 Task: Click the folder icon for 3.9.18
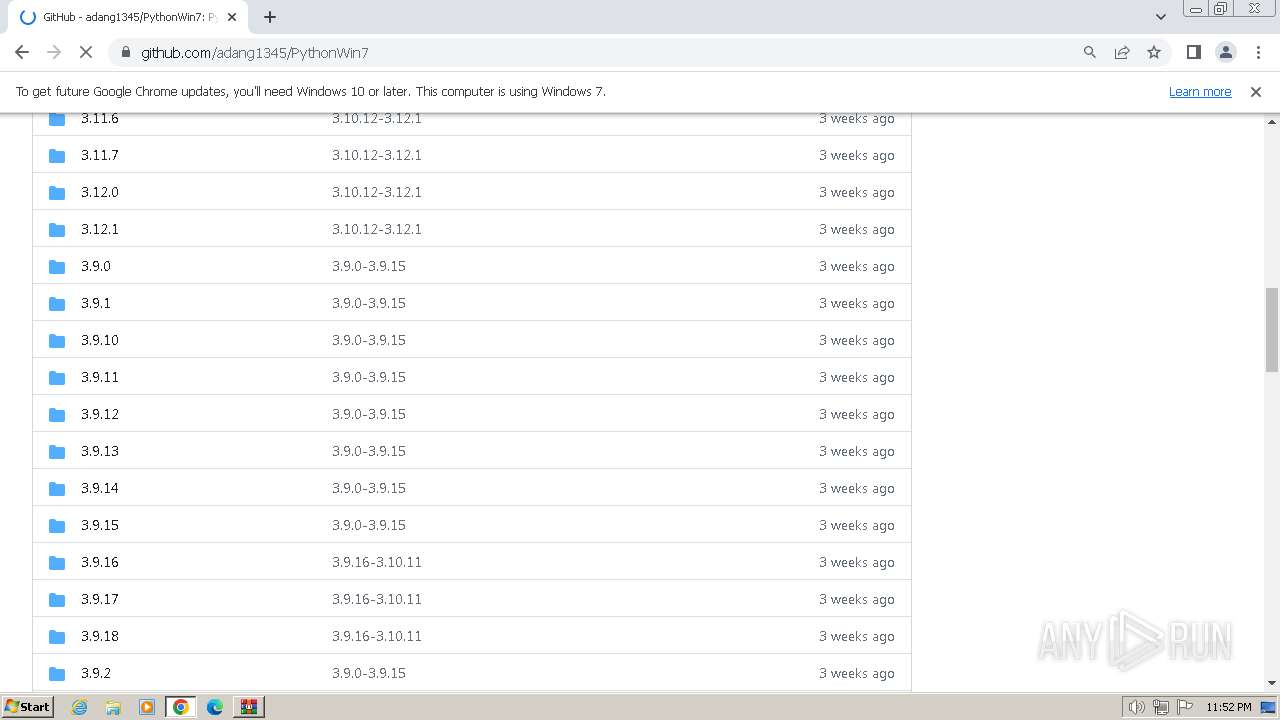tap(57, 637)
